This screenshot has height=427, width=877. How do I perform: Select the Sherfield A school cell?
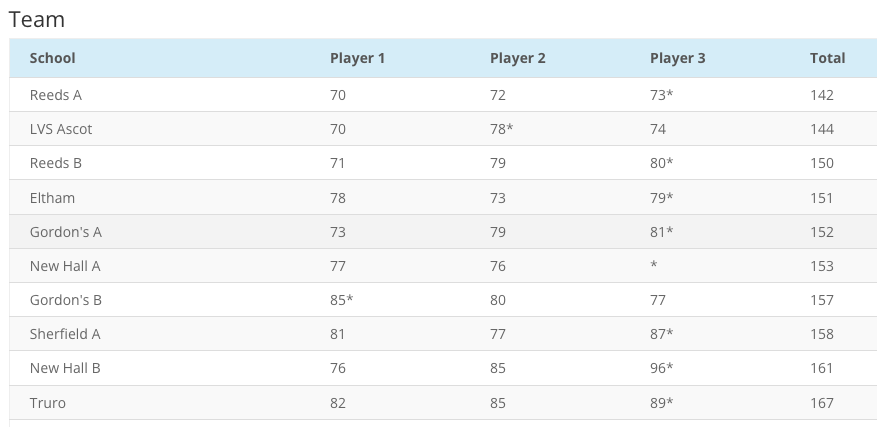click(x=65, y=334)
